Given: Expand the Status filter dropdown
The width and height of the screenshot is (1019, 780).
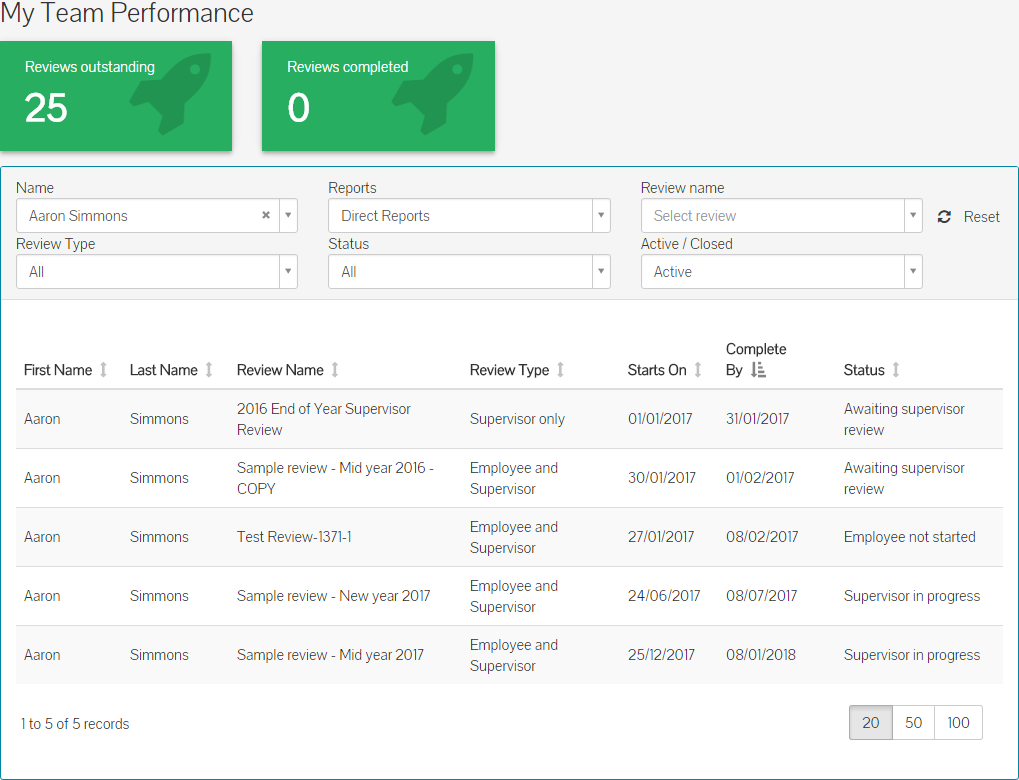Looking at the screenshot, I should tap(469, 272).
